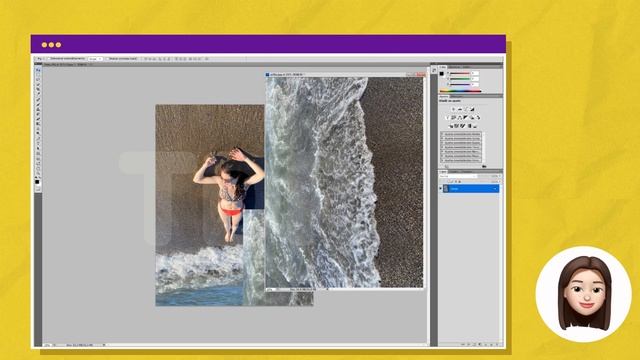Image resolution: width=640 pixels, height=360 pixels.
Task: Open the status bar document info arrow
Action: coord(104,345)
